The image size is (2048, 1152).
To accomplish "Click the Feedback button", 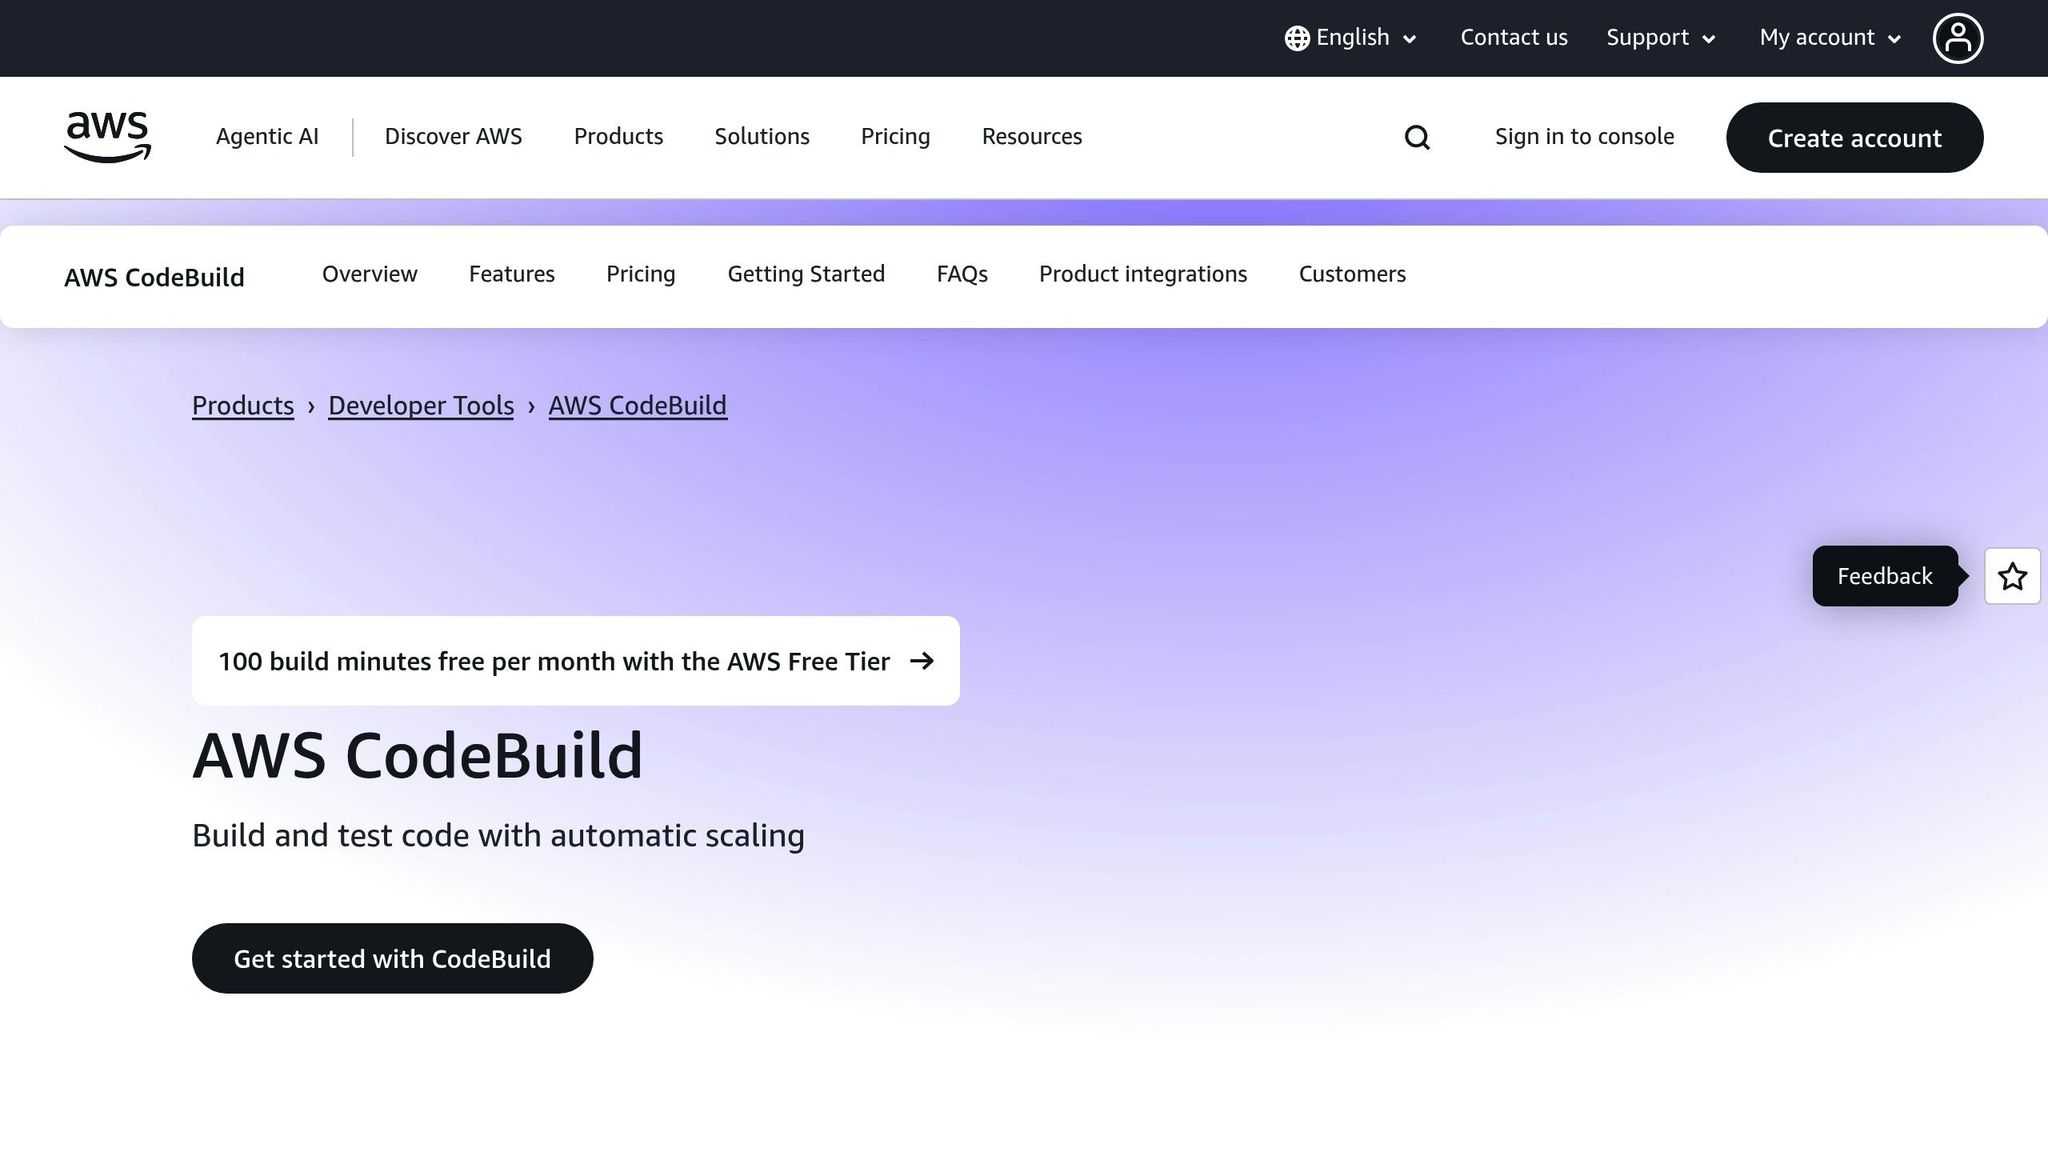I will [1885, 576].
